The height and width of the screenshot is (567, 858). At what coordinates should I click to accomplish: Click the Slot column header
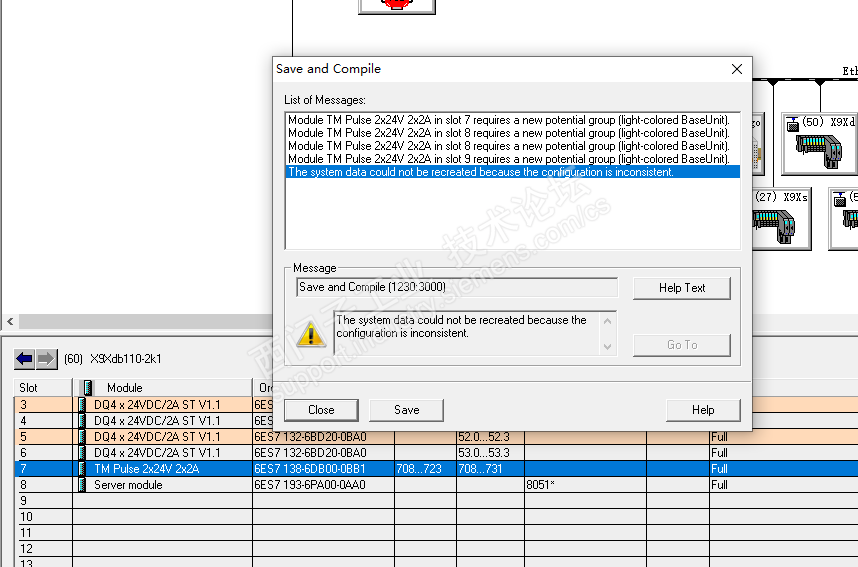43,387
